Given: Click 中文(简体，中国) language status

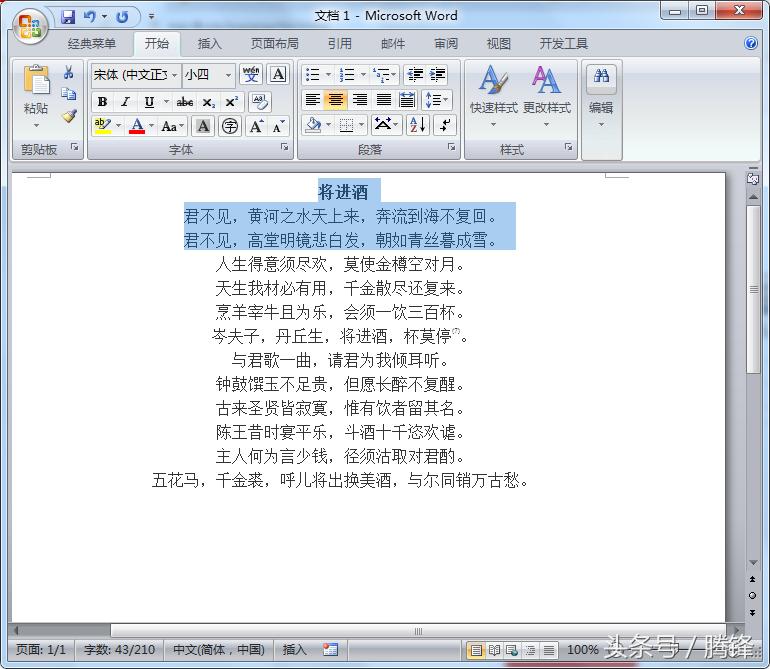Looking at the screenshot, I should click(219, 650).
